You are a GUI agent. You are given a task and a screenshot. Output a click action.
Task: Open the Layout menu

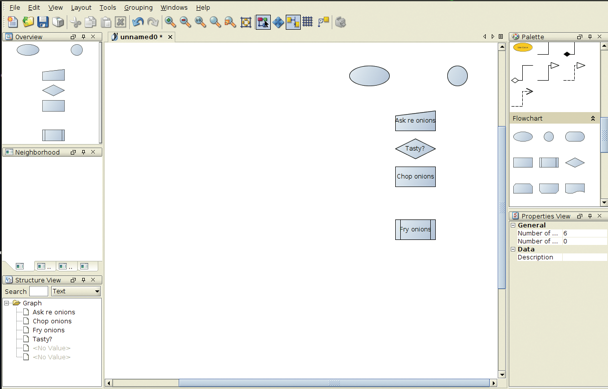[x=81, y=7]
